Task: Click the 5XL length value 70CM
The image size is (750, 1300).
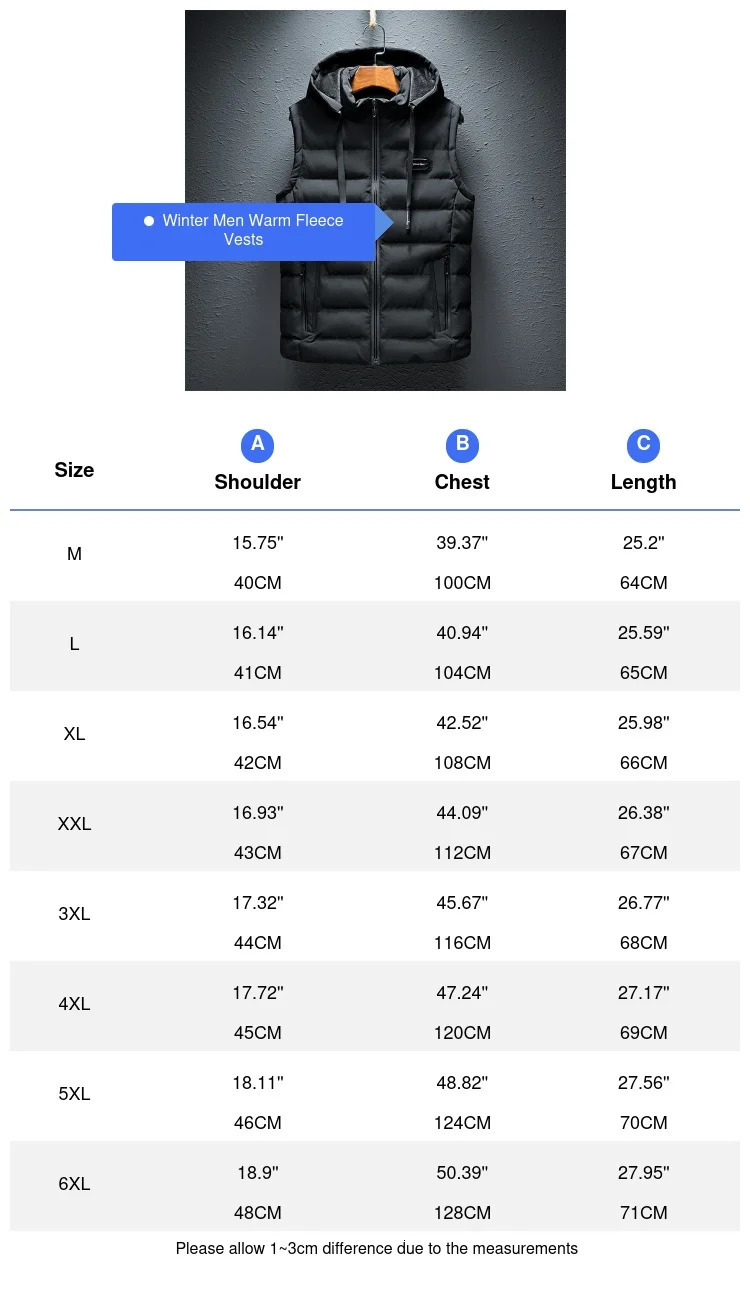Action: [x=643, y=1123]
